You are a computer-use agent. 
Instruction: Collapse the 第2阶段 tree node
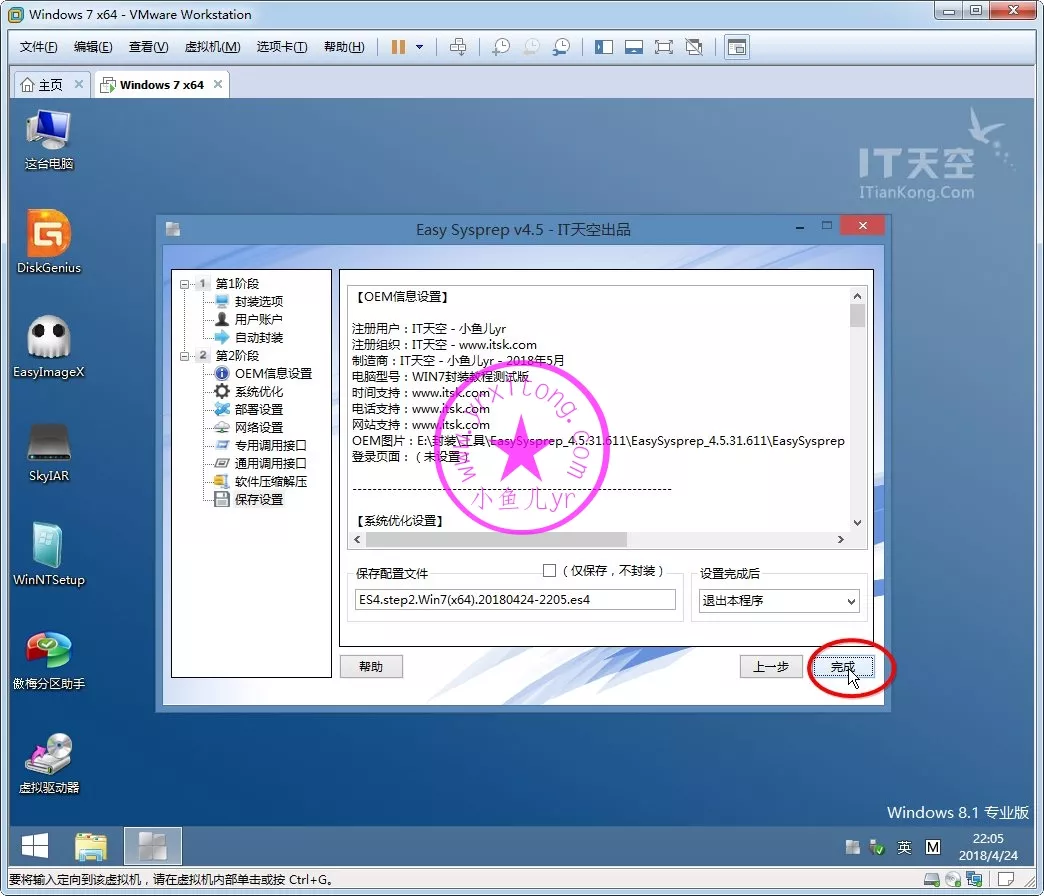[x=184, y=356]
